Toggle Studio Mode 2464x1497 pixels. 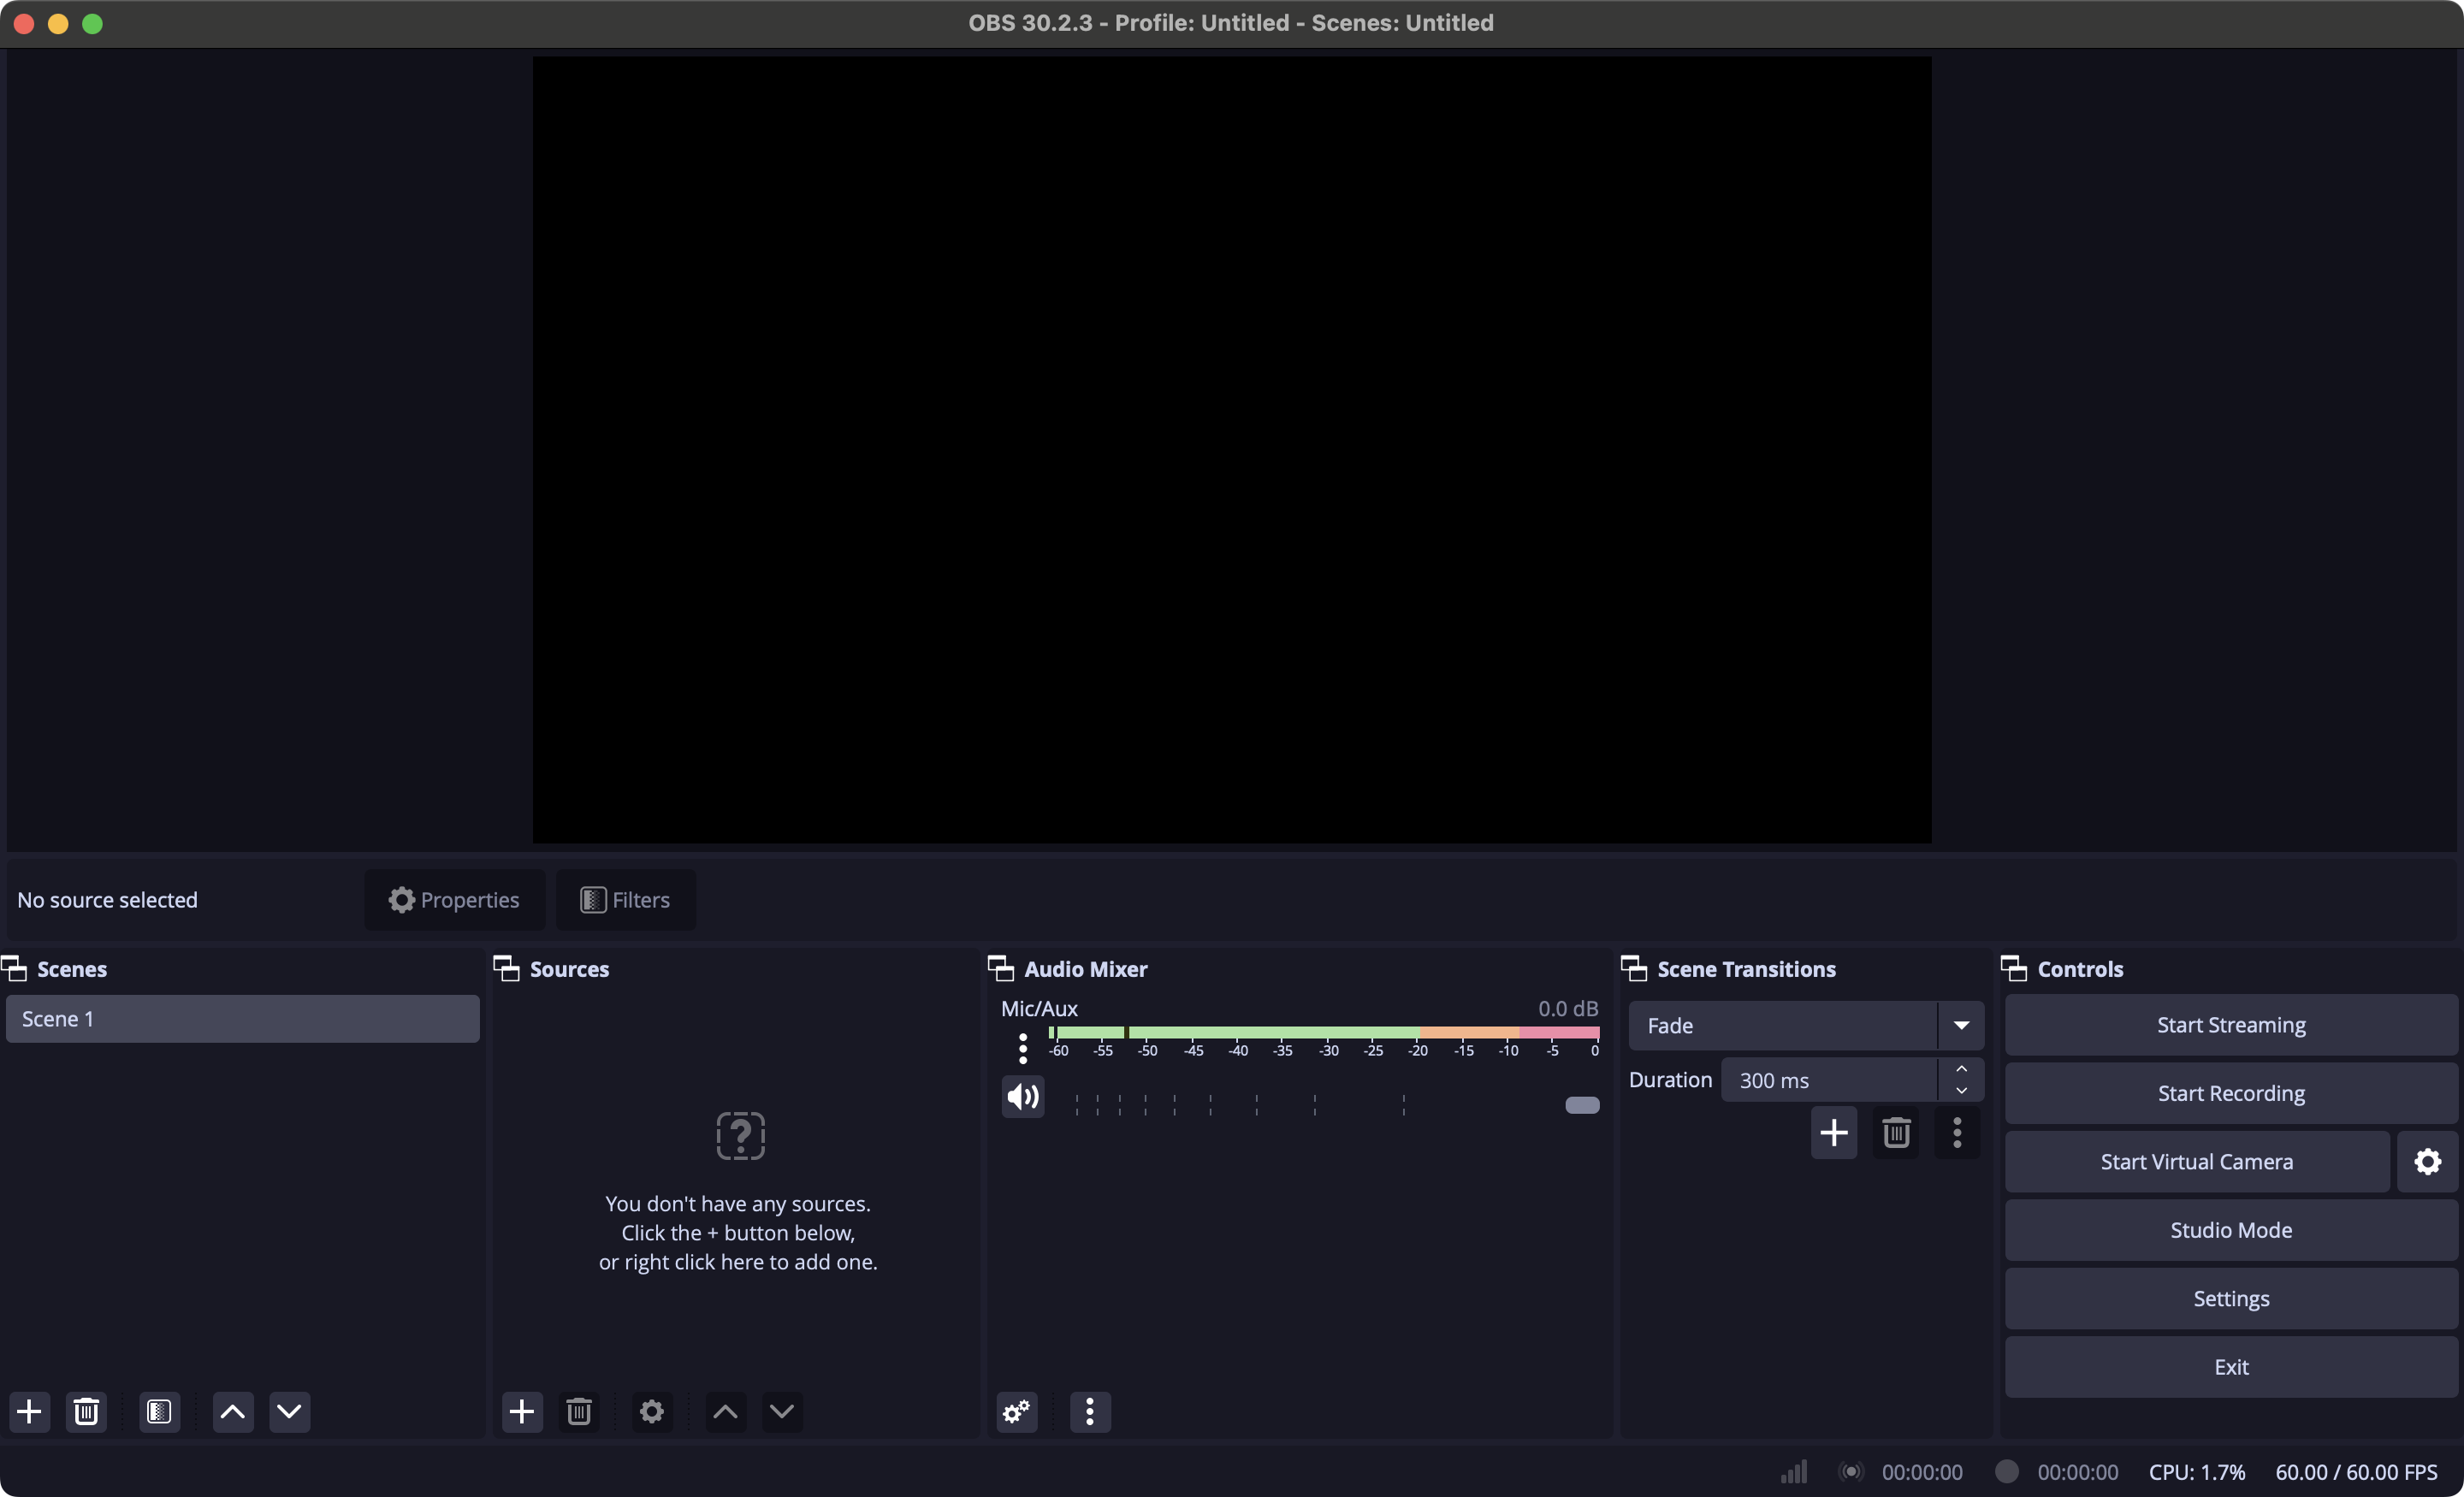[2230, 1230]
